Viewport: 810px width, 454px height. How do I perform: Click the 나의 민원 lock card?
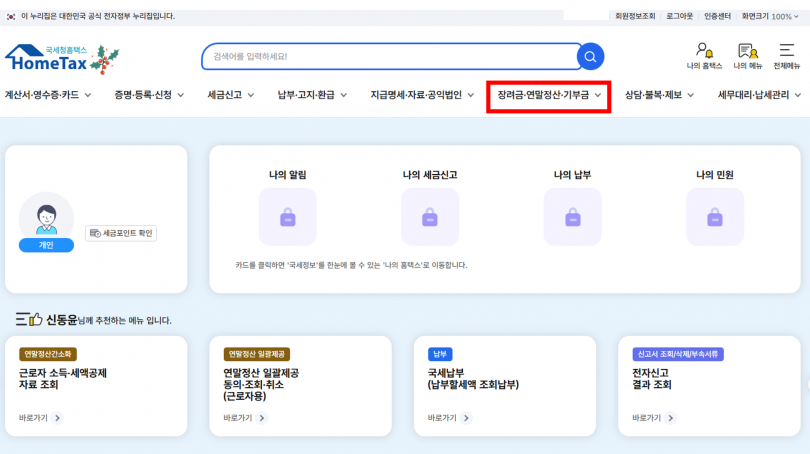click(715, 216)
